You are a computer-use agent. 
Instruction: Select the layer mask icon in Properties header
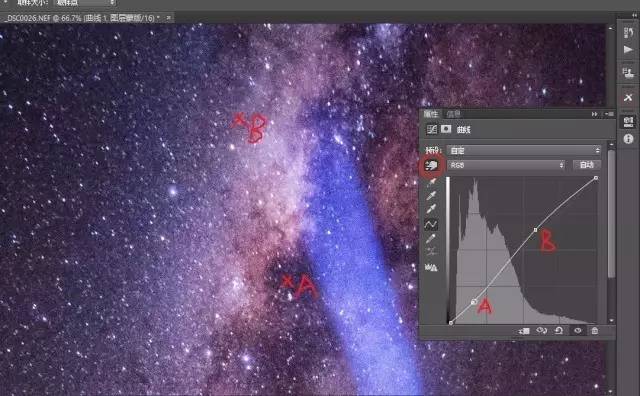click(446, 129)
